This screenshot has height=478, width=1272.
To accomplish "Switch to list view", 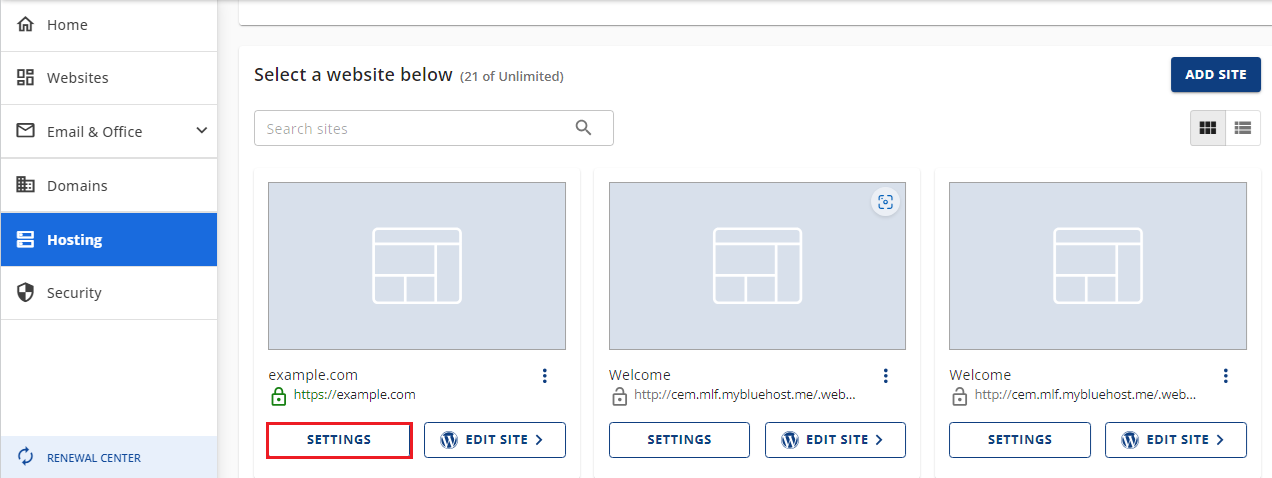I will pos(1243,128).
